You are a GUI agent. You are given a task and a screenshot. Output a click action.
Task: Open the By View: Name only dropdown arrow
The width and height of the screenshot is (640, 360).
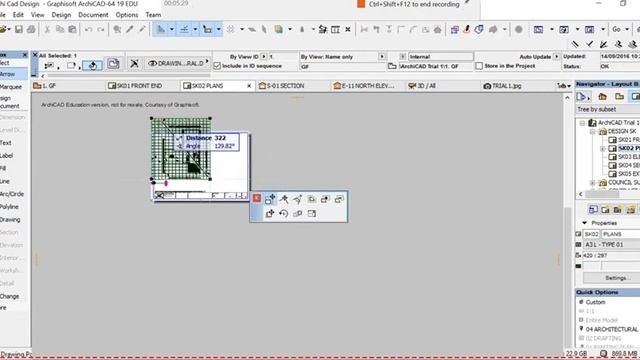click(x=382, y=57)
